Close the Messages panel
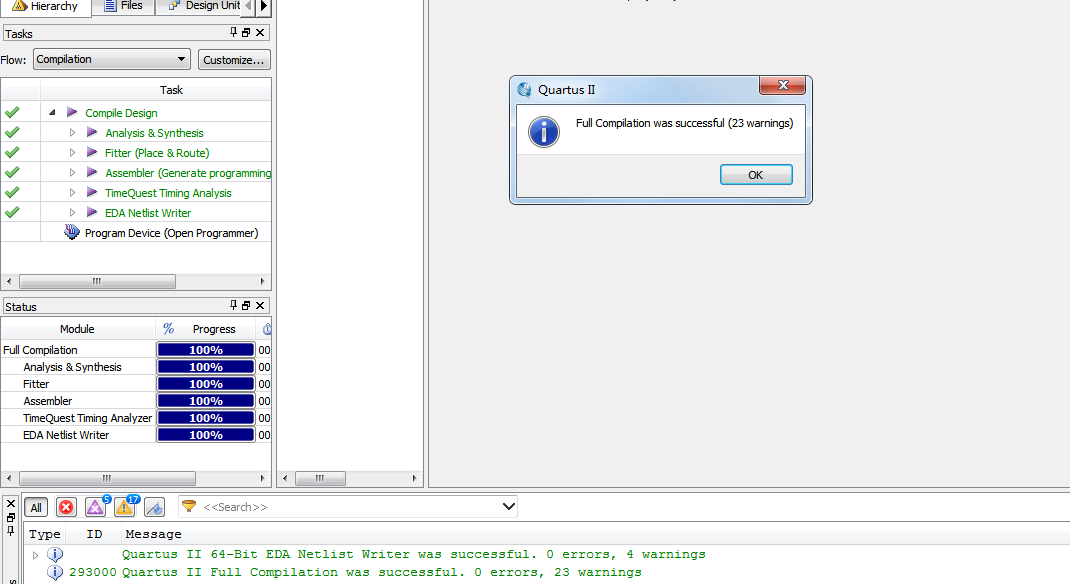Image resolution: width=1070 pixels, height=584 pixels. point(11,503)
